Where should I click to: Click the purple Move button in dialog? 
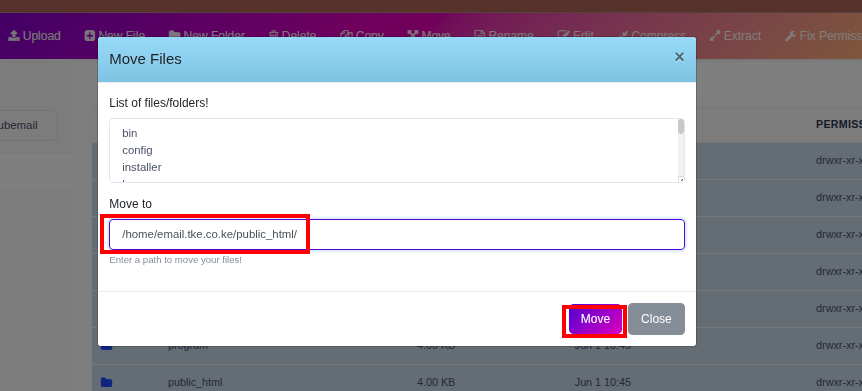(595, 319)
